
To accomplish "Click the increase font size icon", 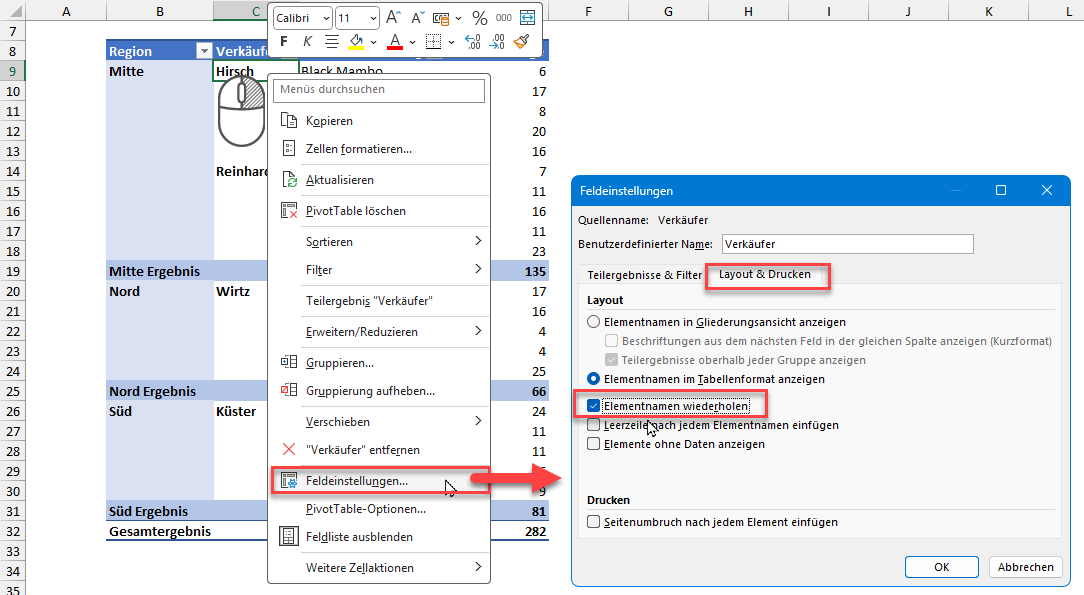I will coord(393,18).
